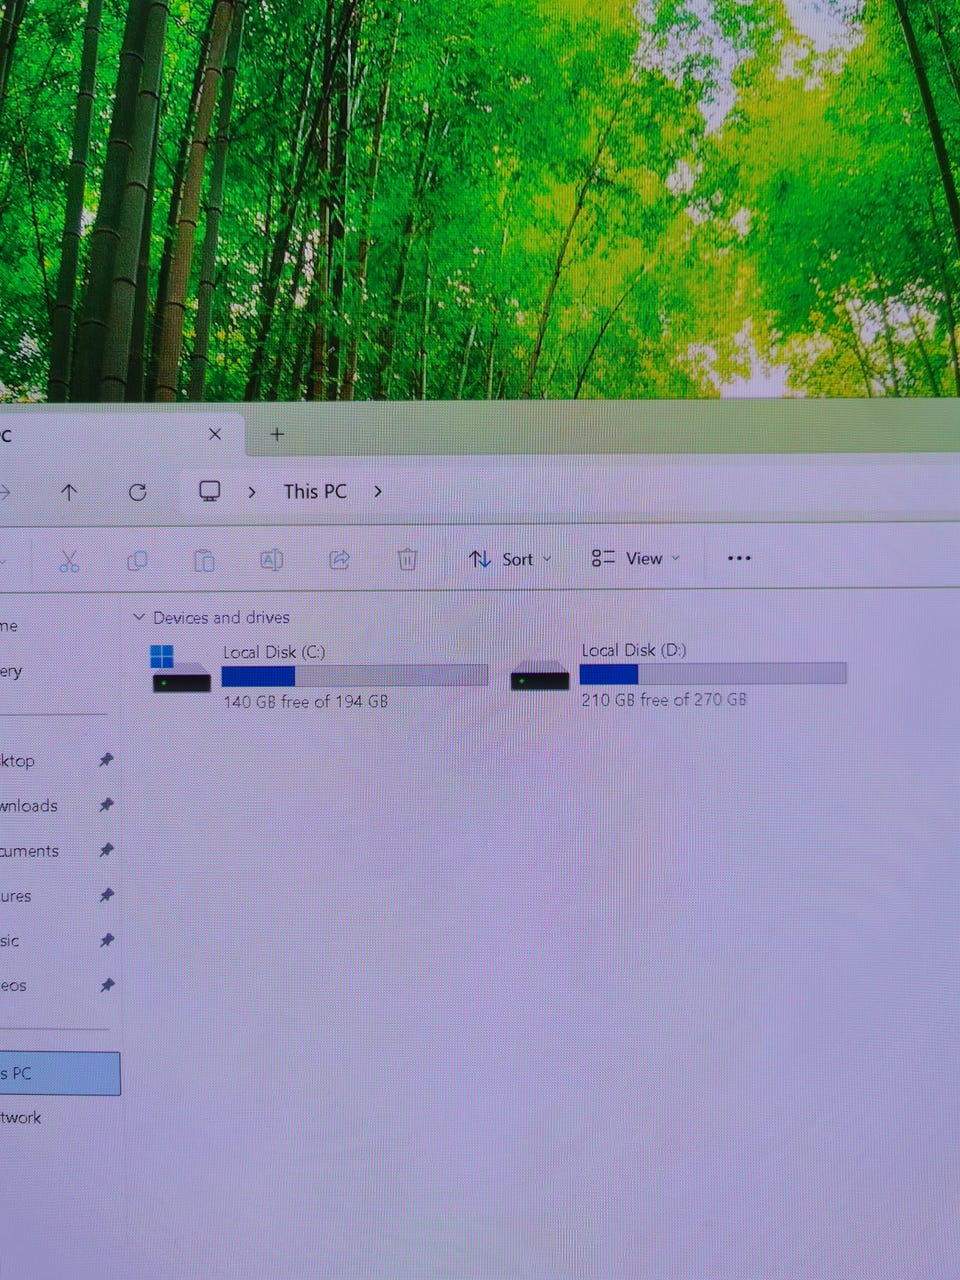This screenshot has height=1280, width=960.
Task: Click the Copy icon in toolbar
Action: [137, 560]
